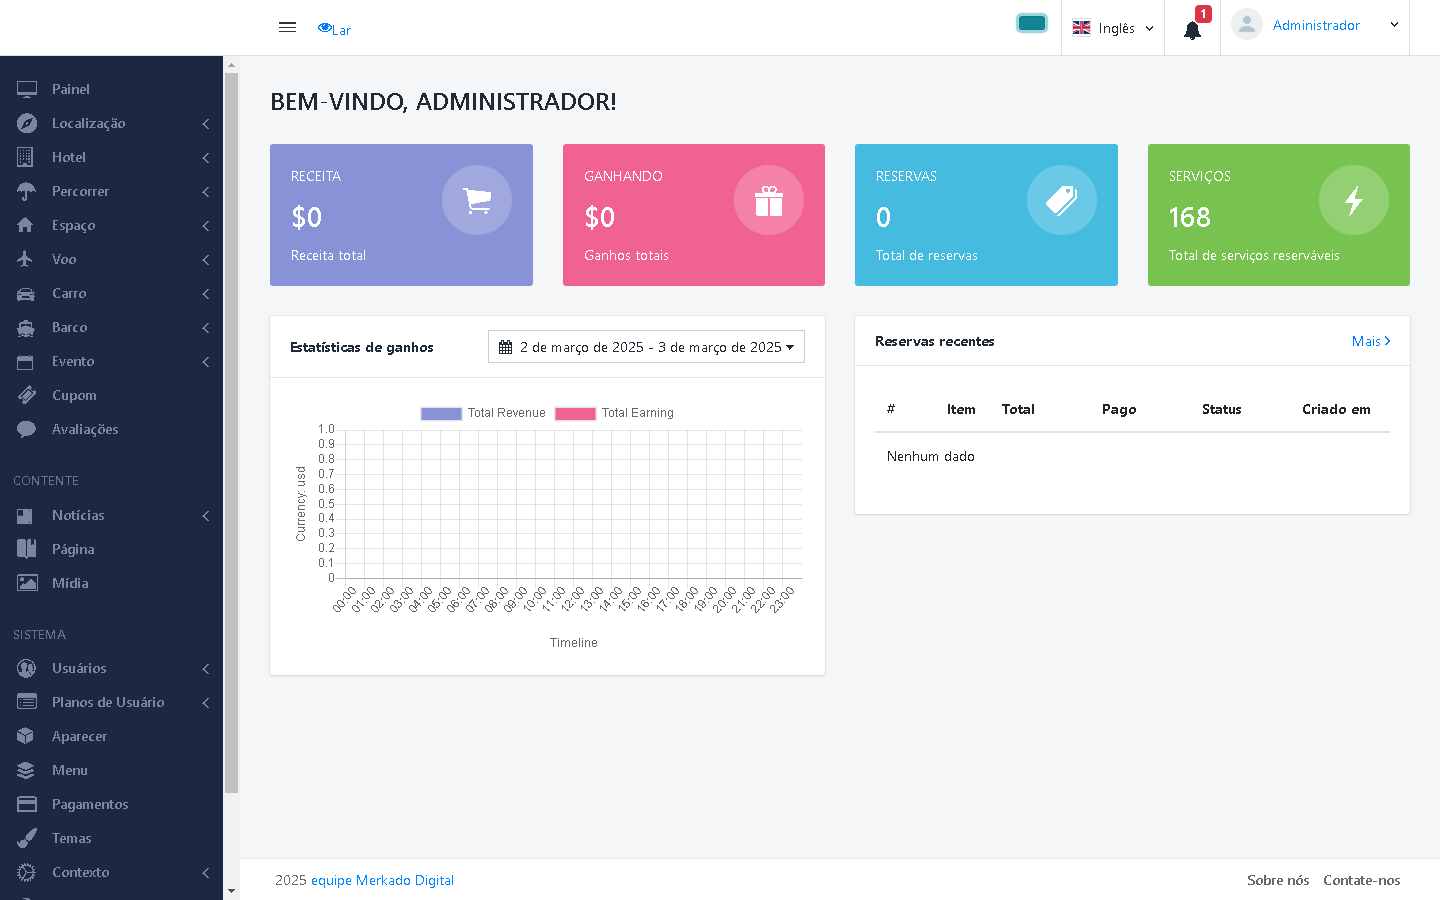The image size is (1440, 900).
Task: Click the Lar home link with eye icon
Action: pyautogui.click(x=335, y=29)
